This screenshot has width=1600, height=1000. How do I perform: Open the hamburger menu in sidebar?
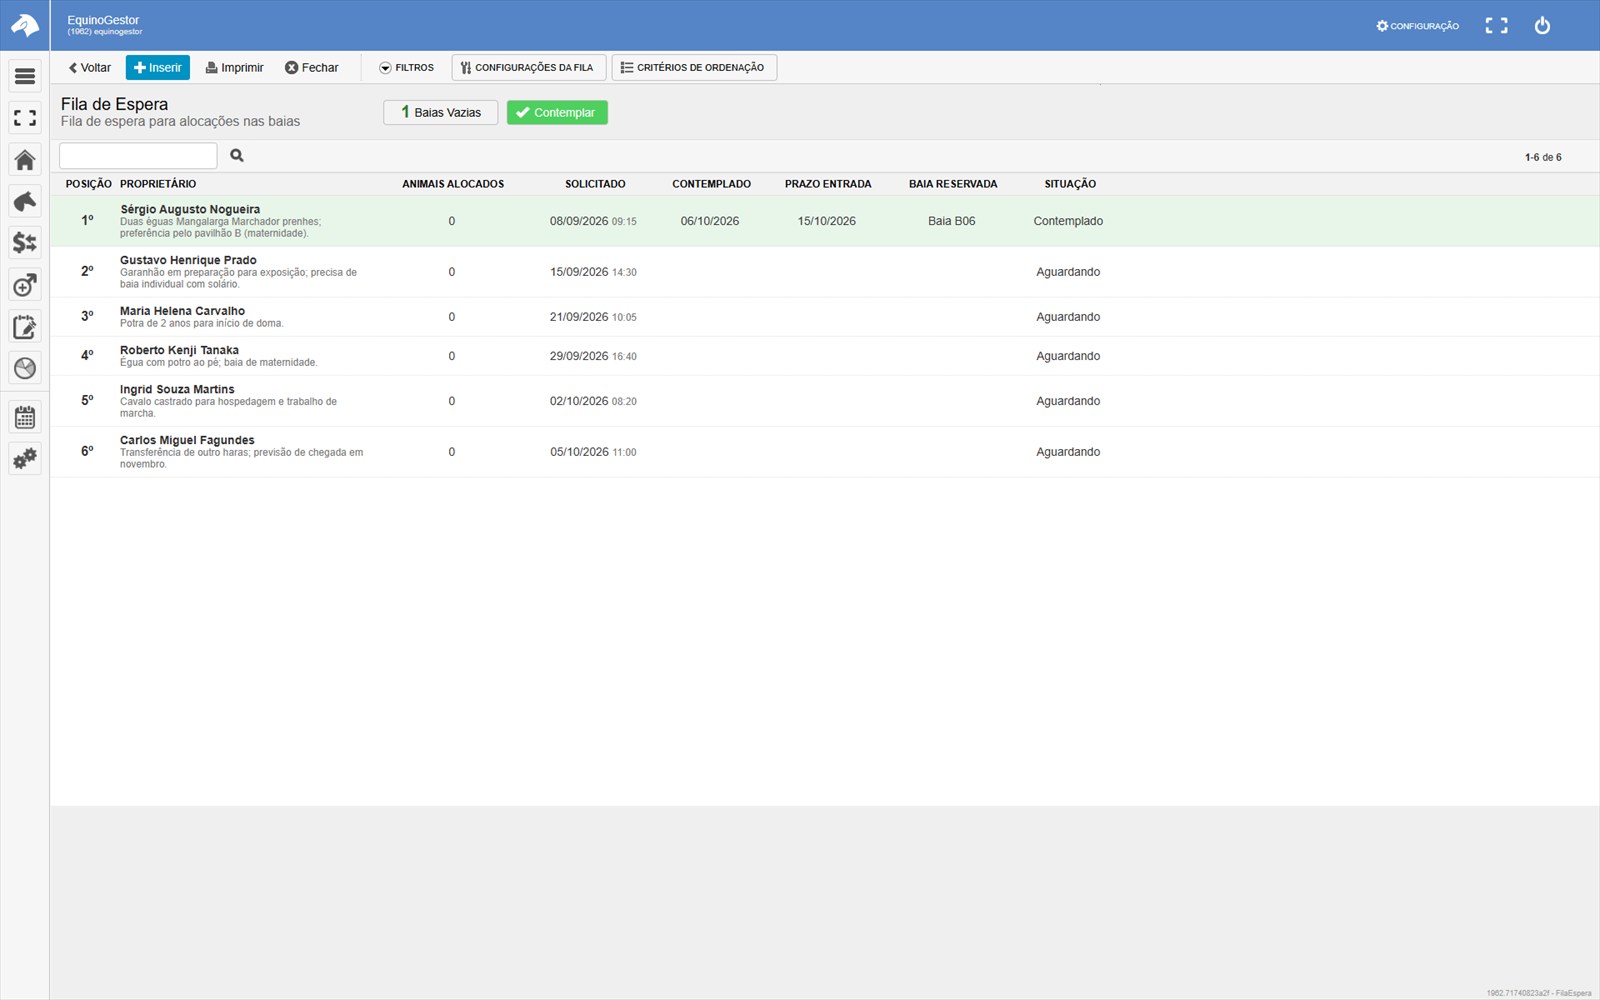click(x=25, y=76)
